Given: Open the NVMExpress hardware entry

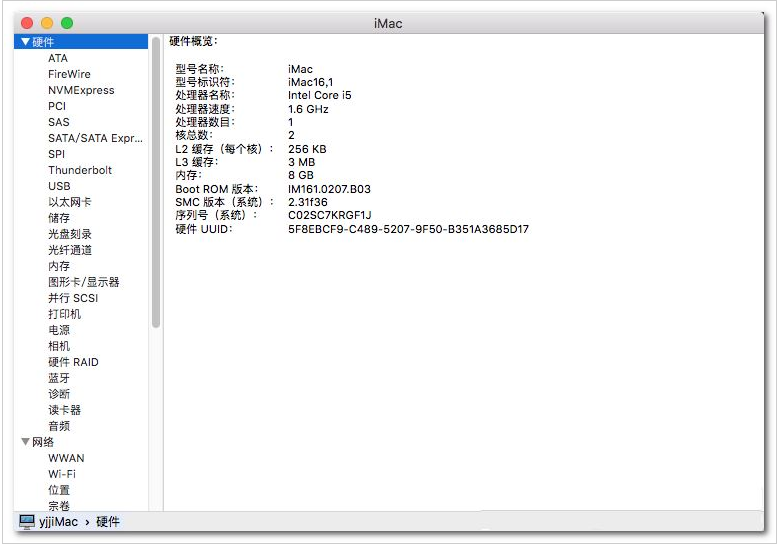Looking at the screenshot, I should (81, 90).
